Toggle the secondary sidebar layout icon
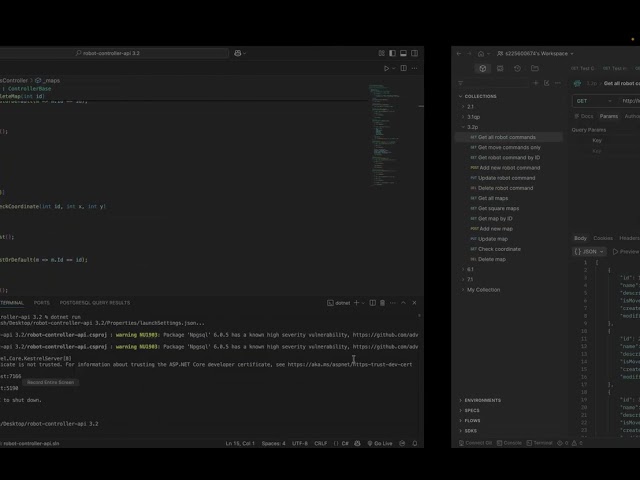Image resolution: width=640 pixels, height=480 pixels. click(x=414, y=53)
